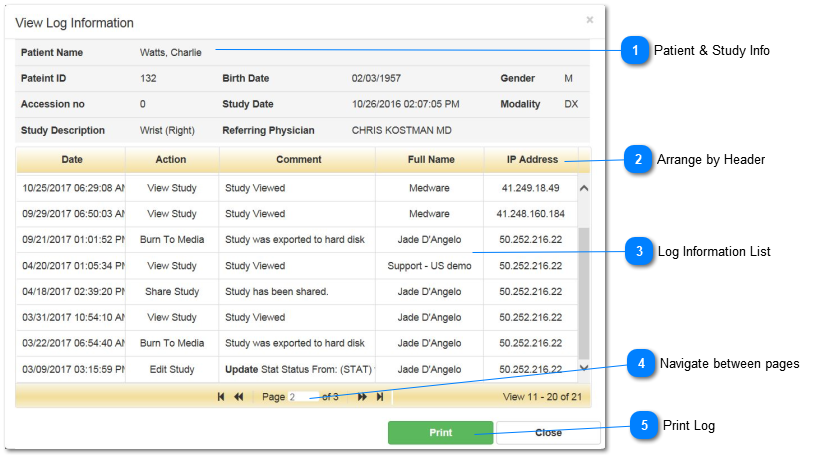Click 'View 11 - 20 of 21' text
816x458 pixels.
coord(542,397)
